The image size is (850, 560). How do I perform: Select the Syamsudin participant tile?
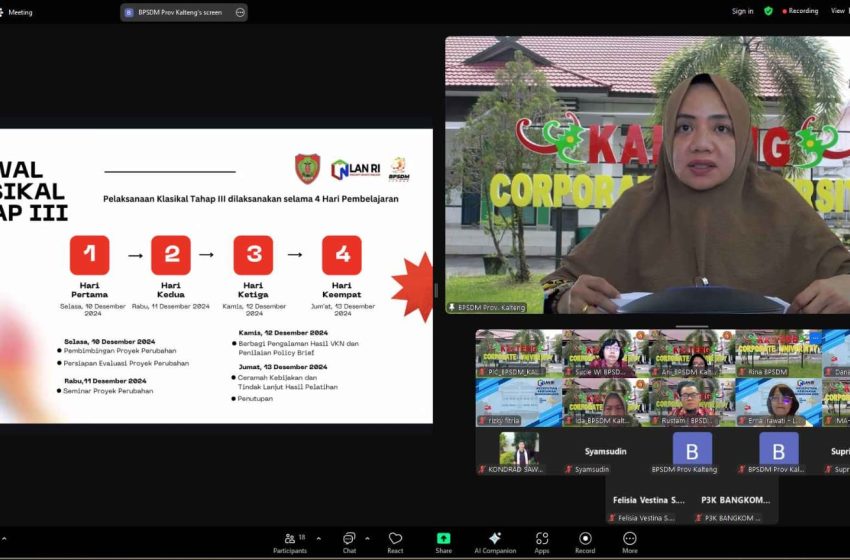click(606, 451)
